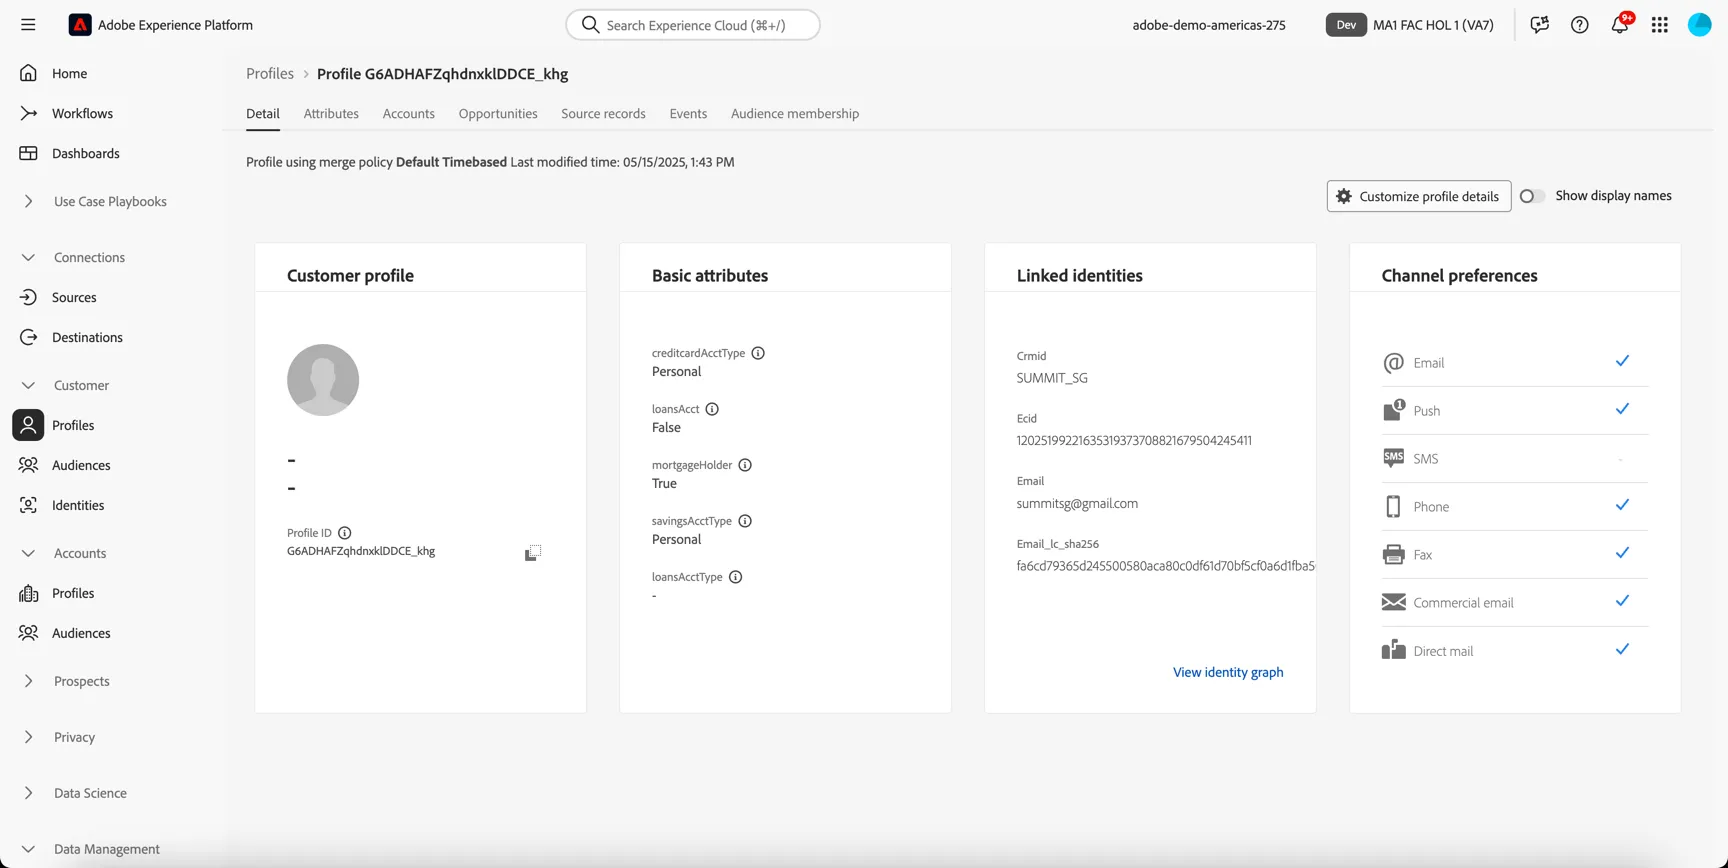Image resolution: width=1728 pixels, height=868 pixels.
Task: Switch to the Events tab
Action: tap(688, 114)
